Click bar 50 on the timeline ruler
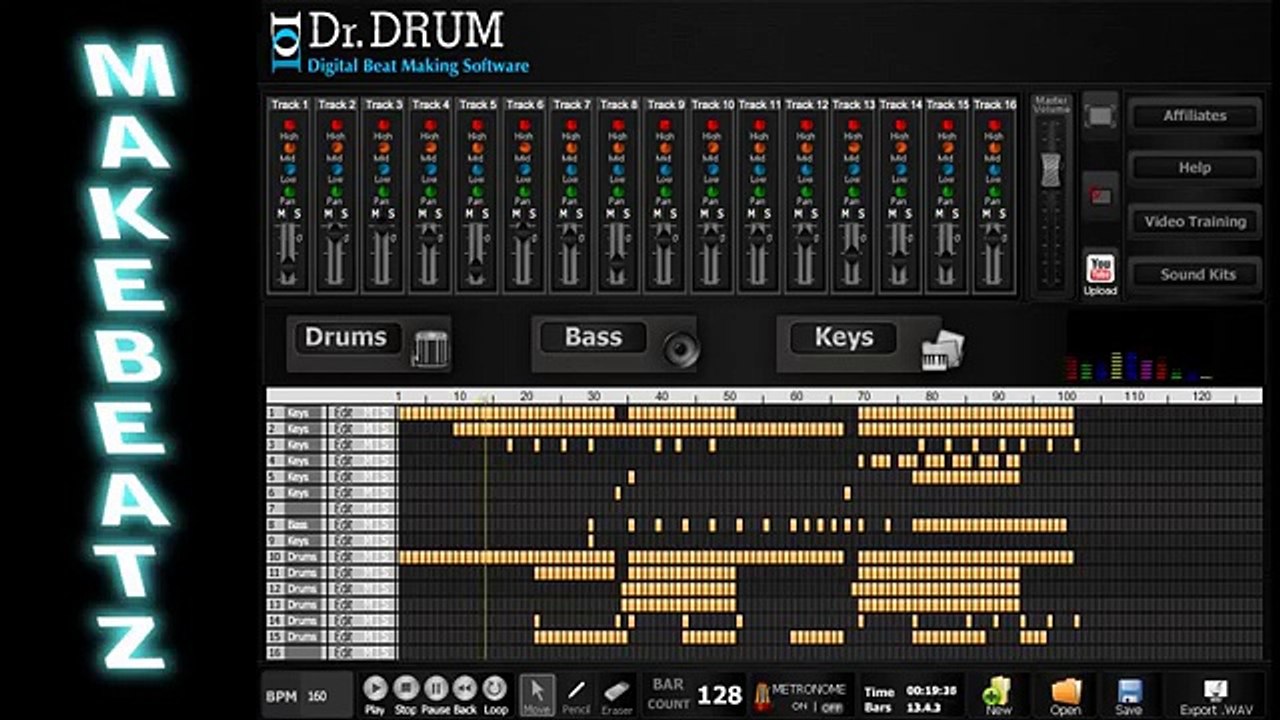The image size is (1280, 720). [729, 397]
